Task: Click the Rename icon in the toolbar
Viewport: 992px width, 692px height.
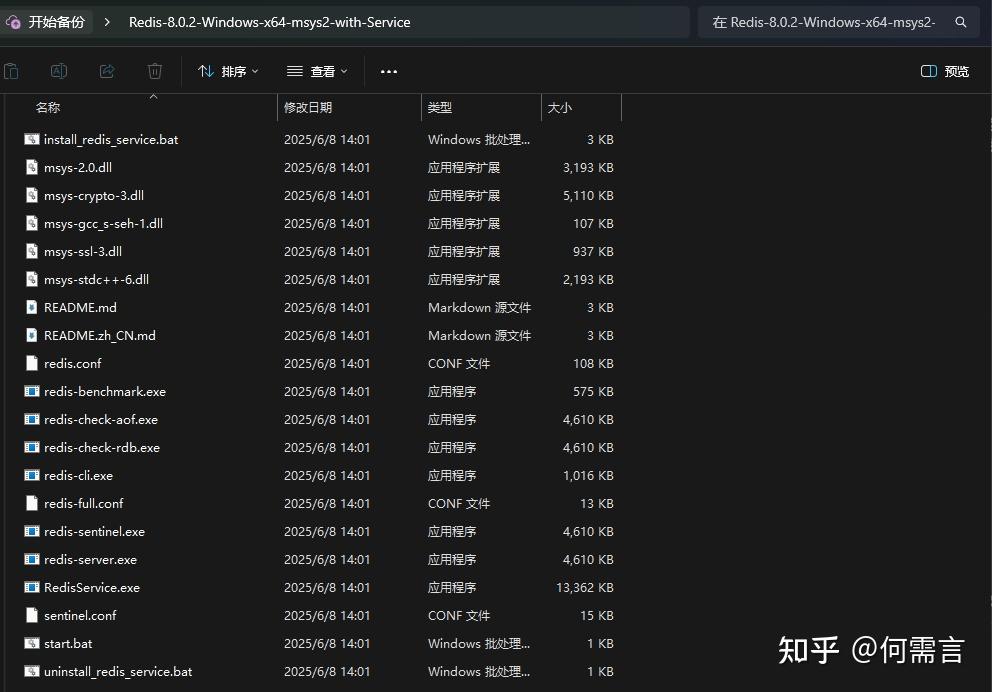Action: [x=59, y=71]
